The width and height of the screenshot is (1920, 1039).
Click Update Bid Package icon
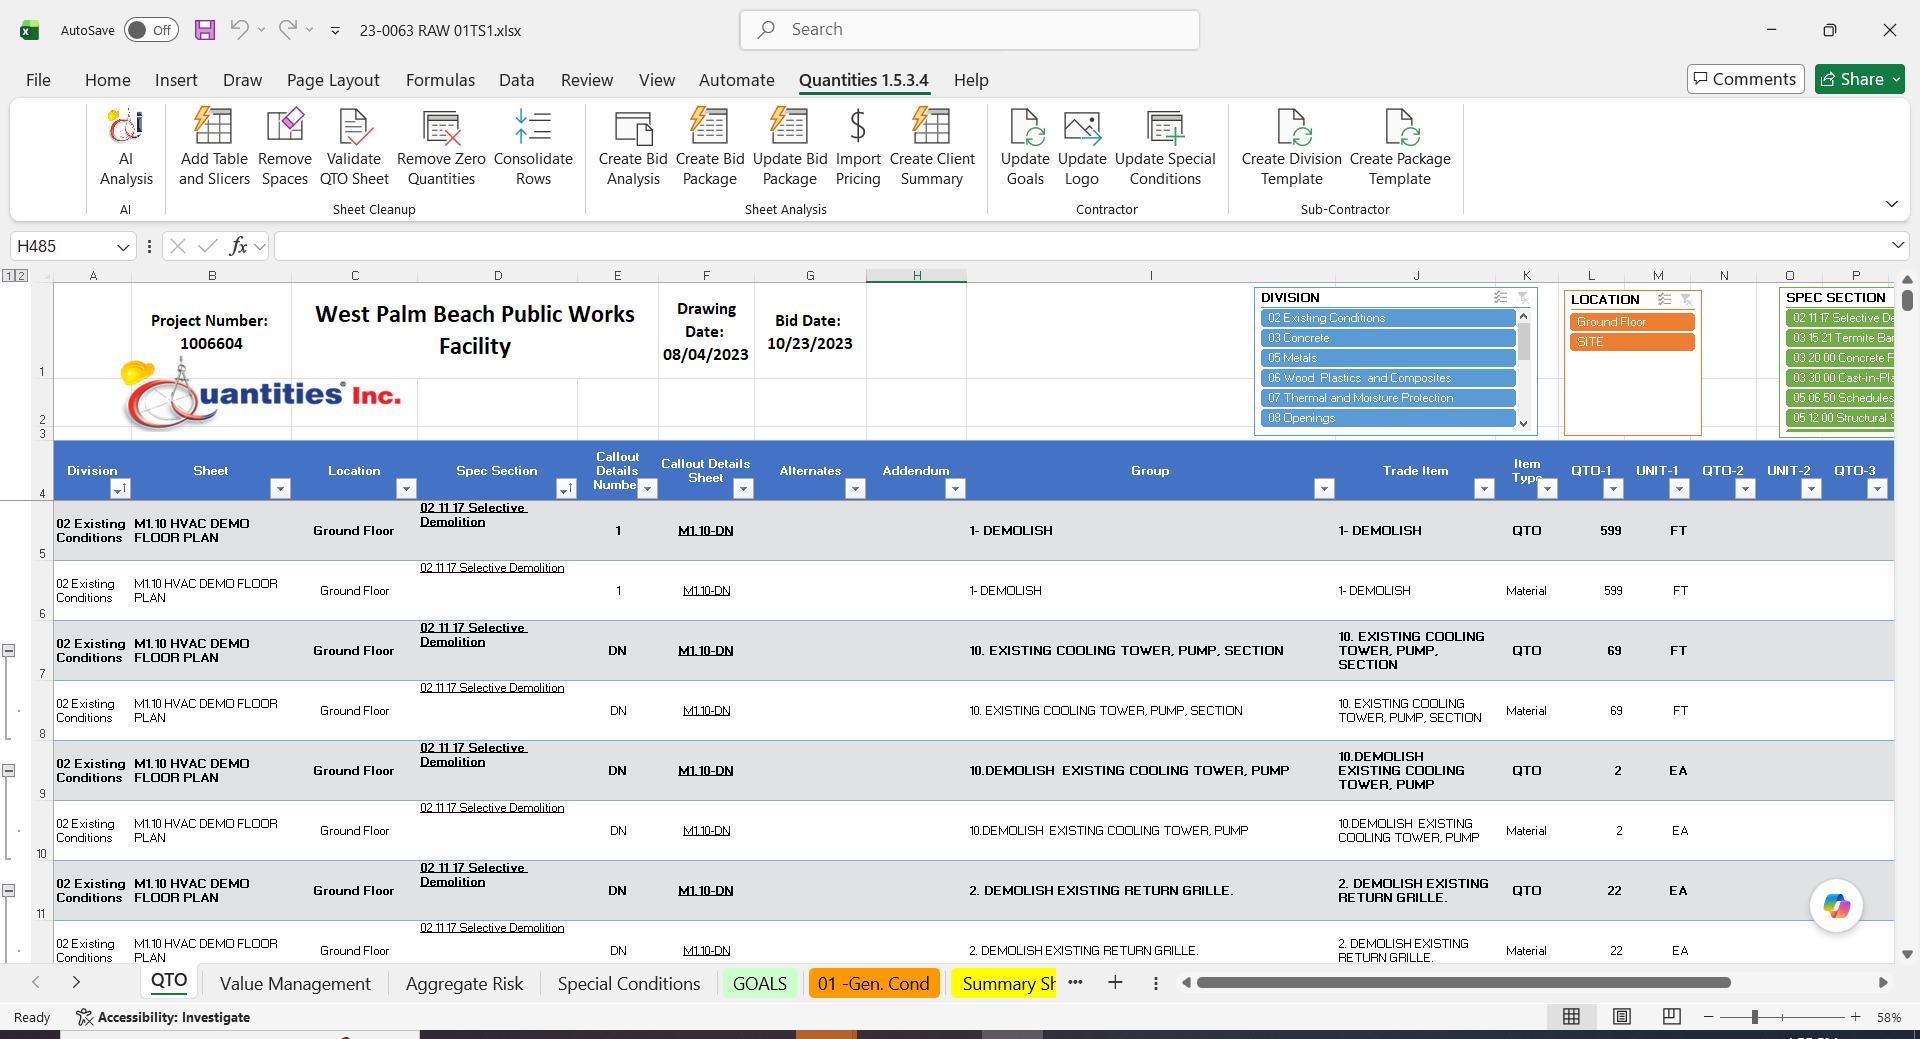click(x=789, y=127)
